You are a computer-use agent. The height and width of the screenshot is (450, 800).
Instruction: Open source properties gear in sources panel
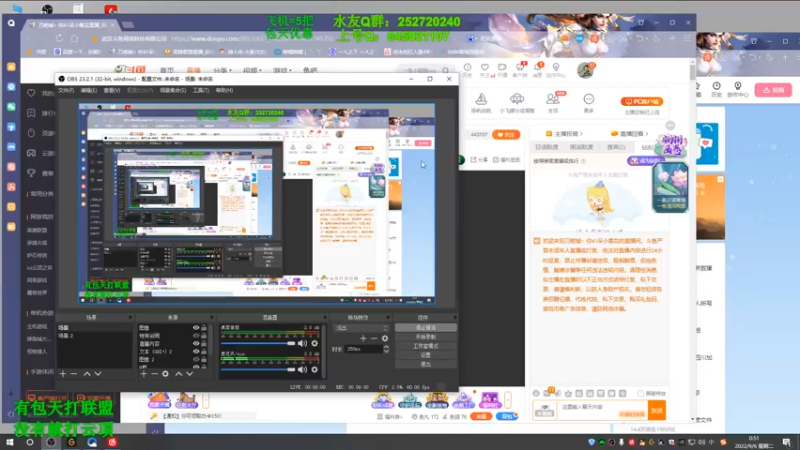click(x=165, y=374)
